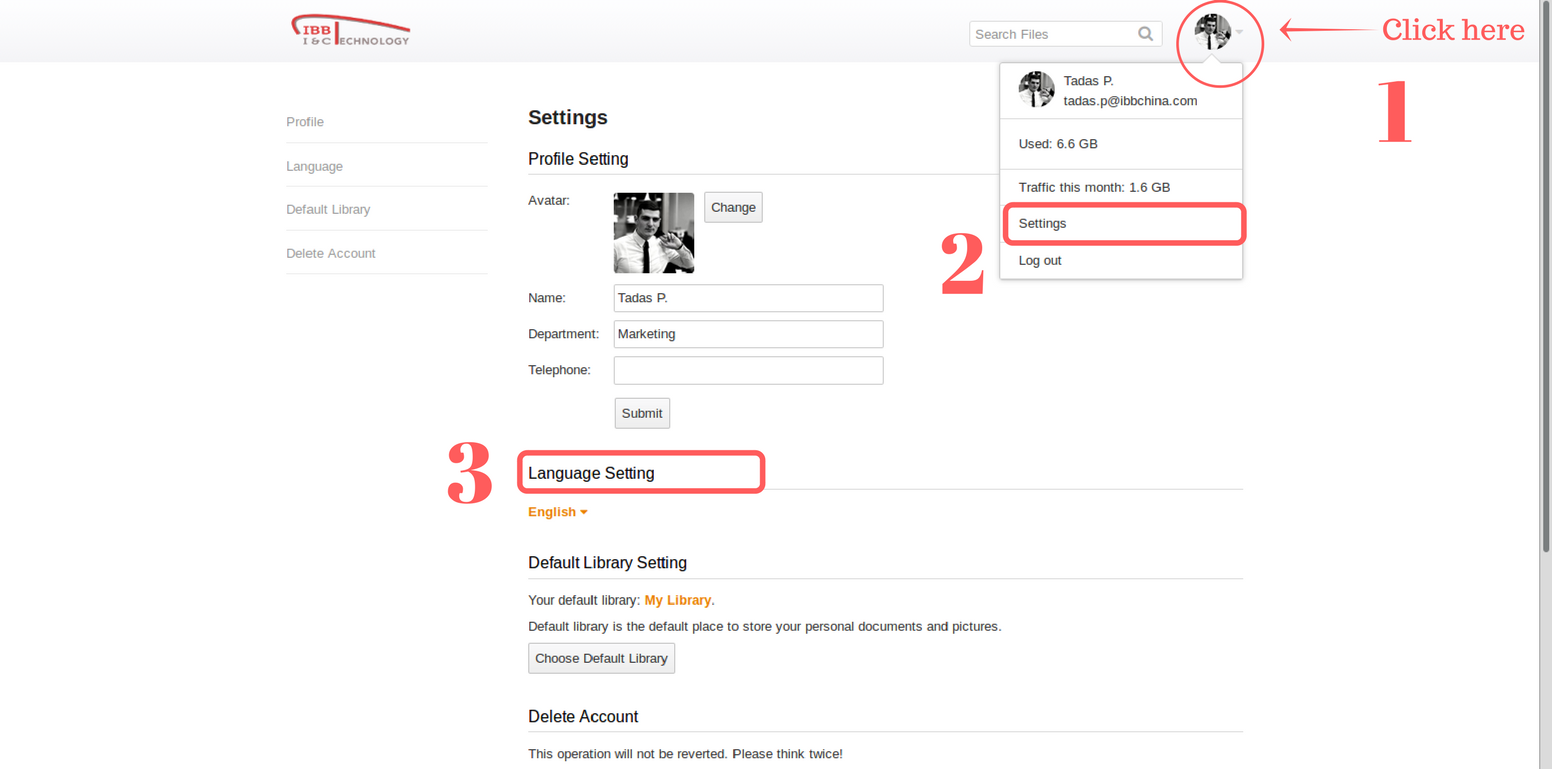Go to Profile in the sidebar

(x=305, y=122)
